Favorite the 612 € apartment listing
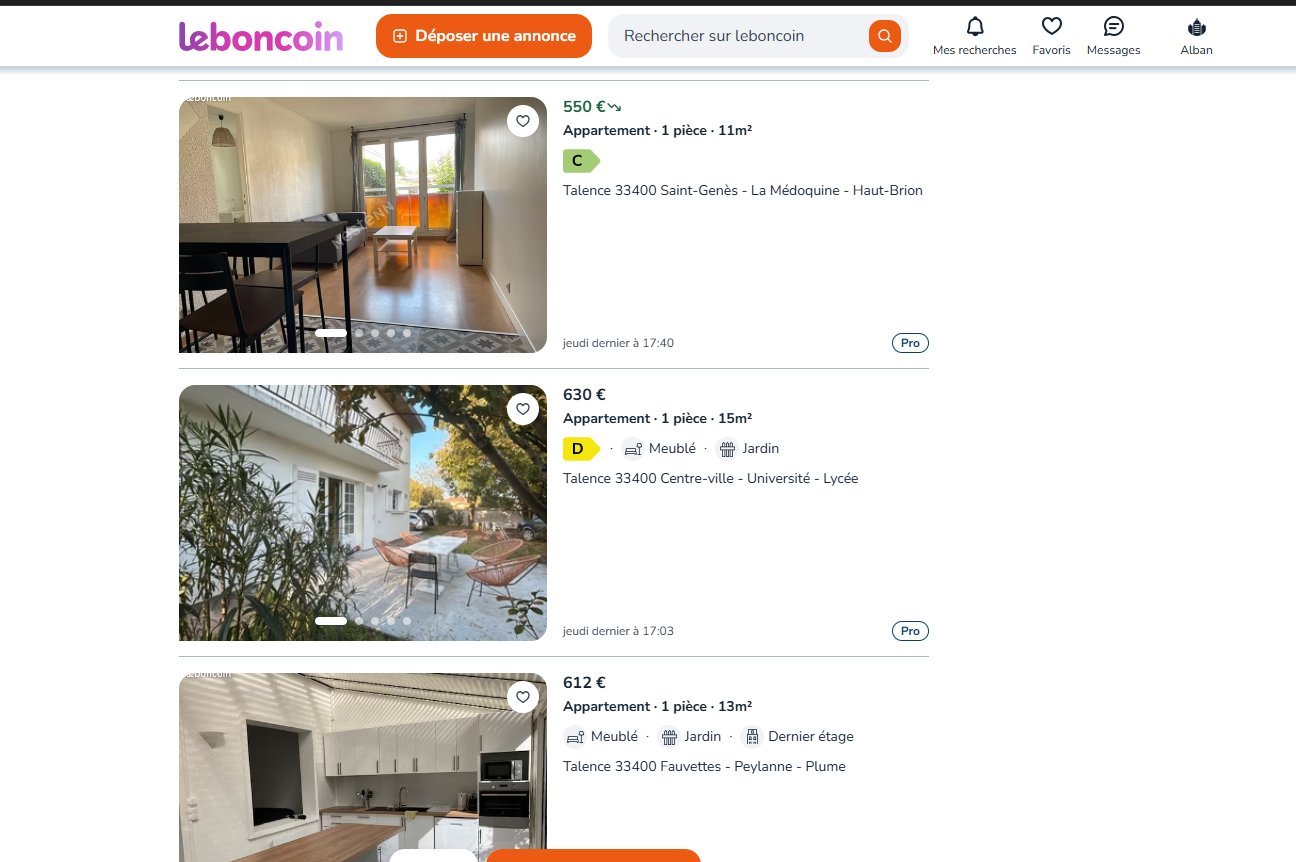This screenshot has width=1296, height=862. click(522, 697)
